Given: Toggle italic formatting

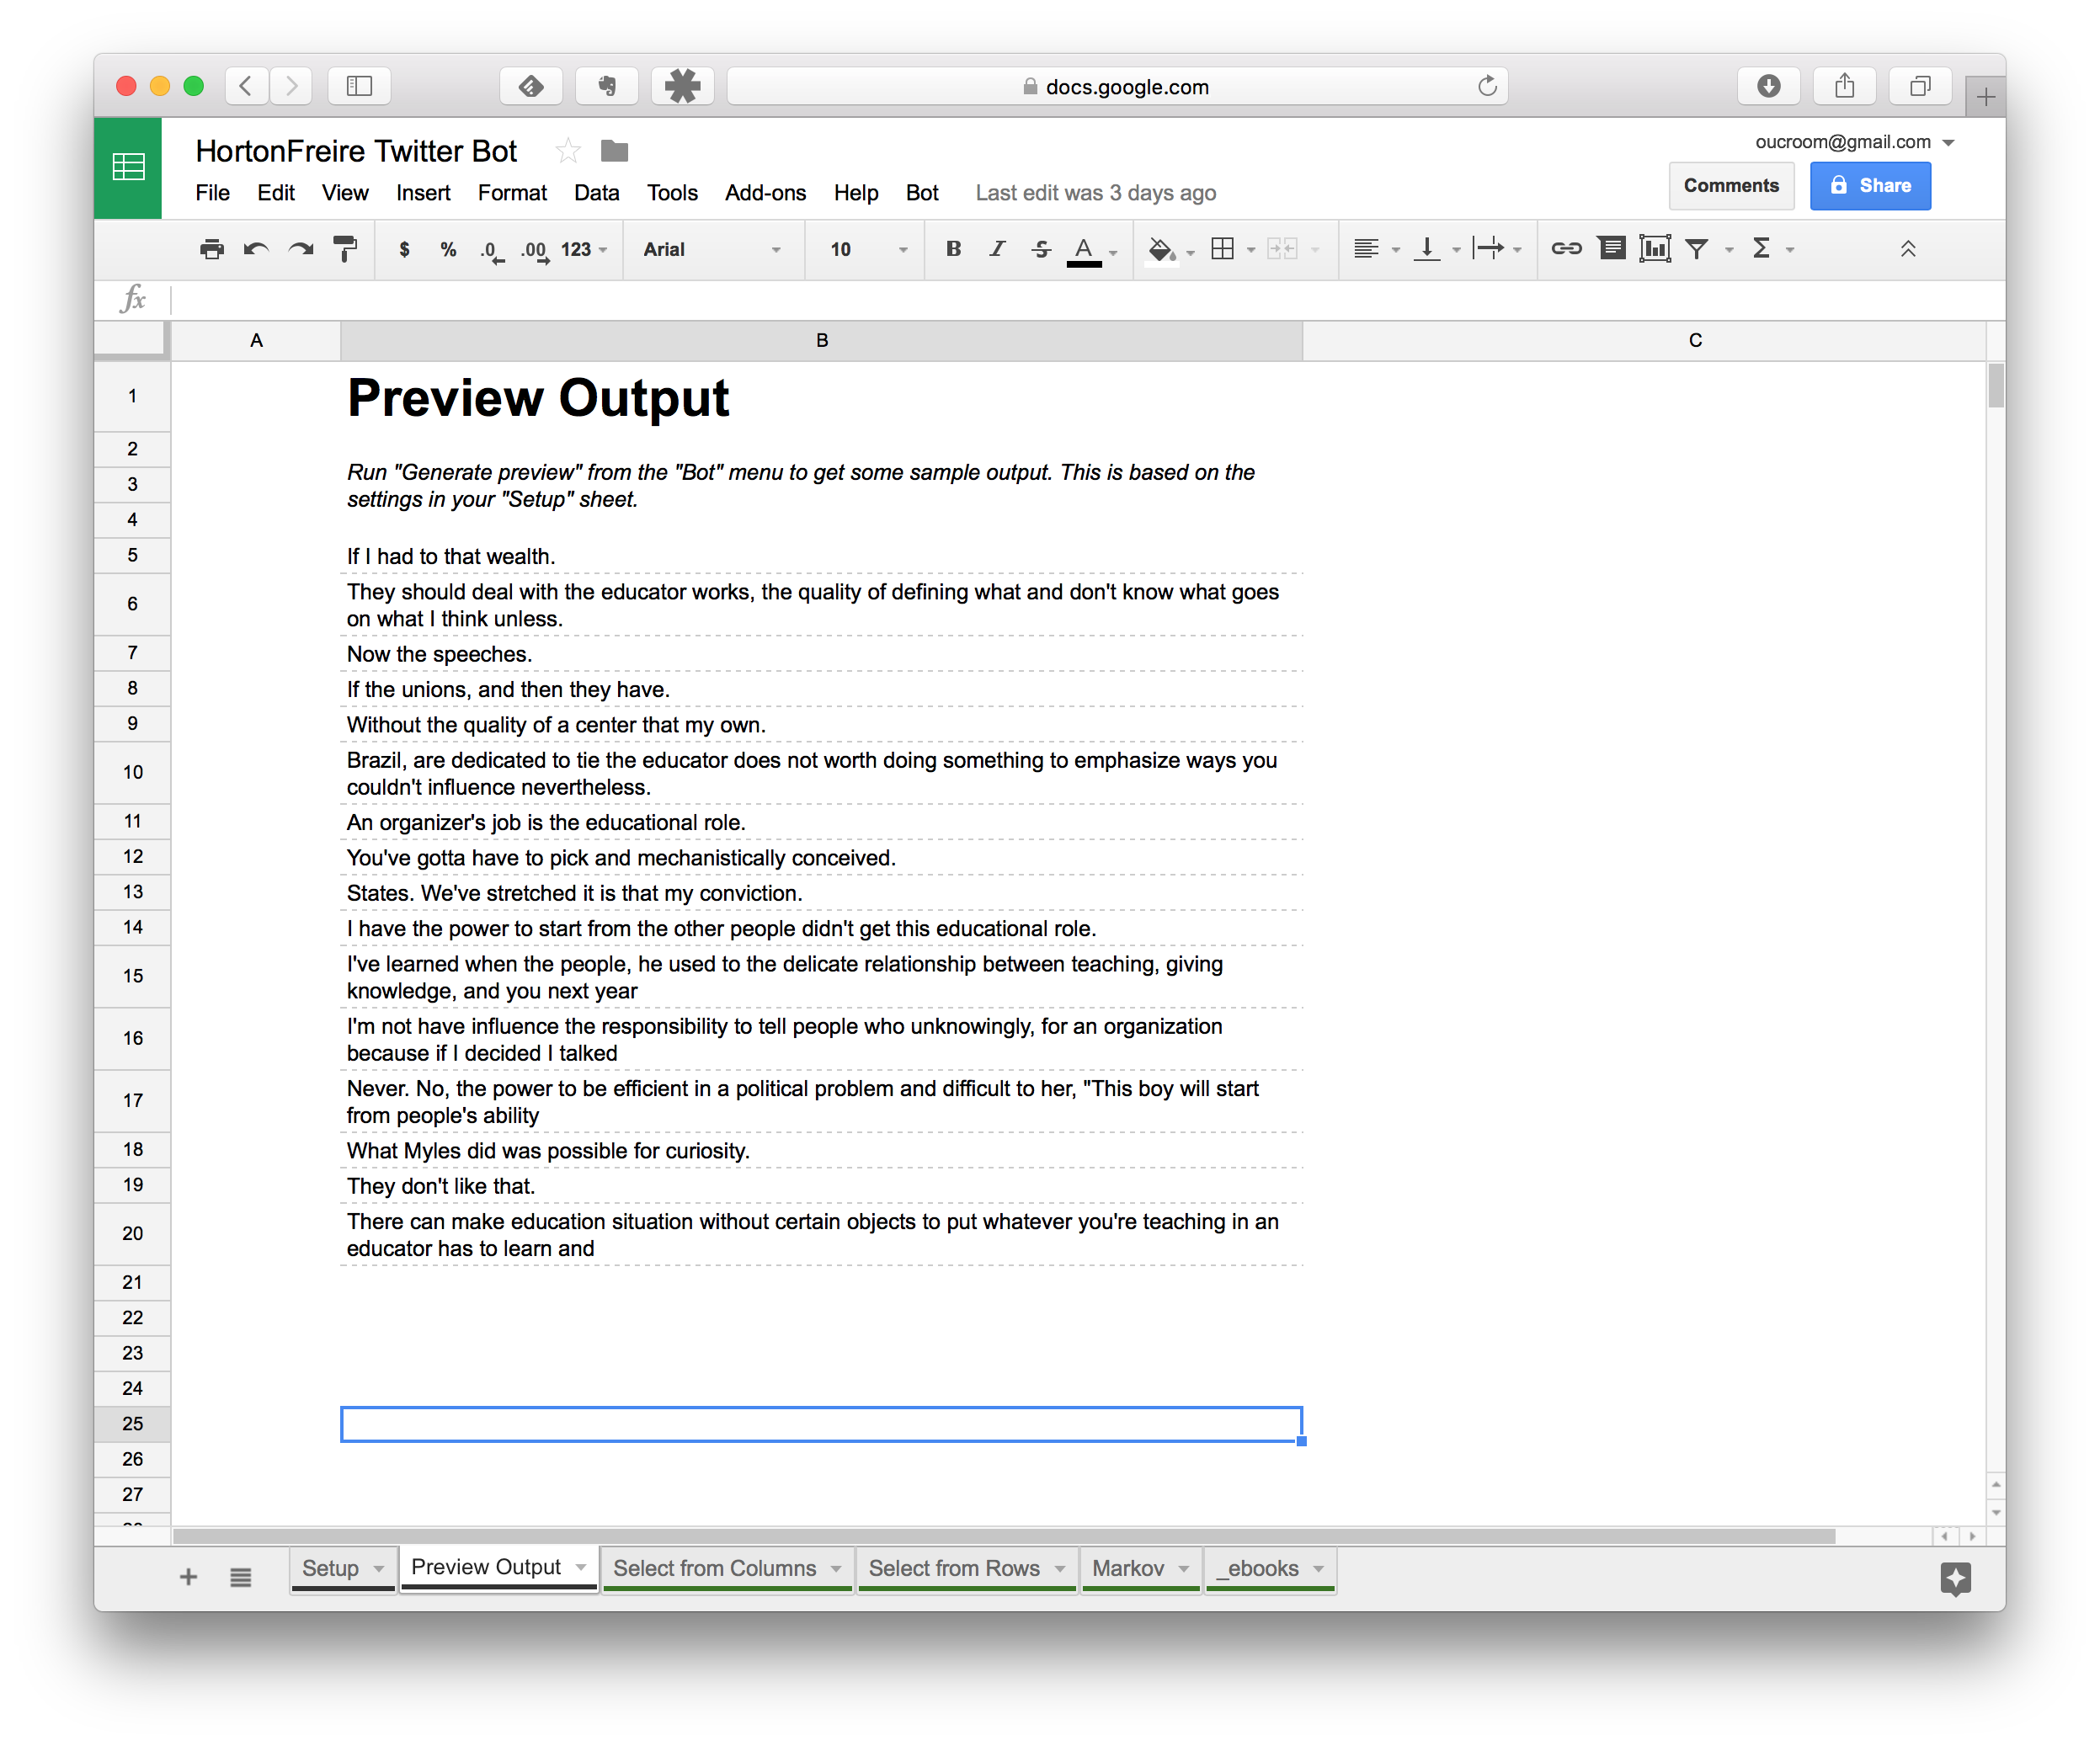Looking at the screenshot, I should (997, 249).
